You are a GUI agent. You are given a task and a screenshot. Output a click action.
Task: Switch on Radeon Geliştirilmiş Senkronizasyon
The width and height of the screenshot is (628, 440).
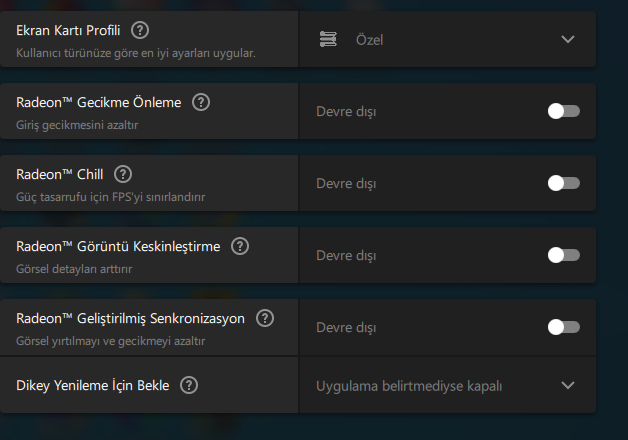(x=564, y=327)
